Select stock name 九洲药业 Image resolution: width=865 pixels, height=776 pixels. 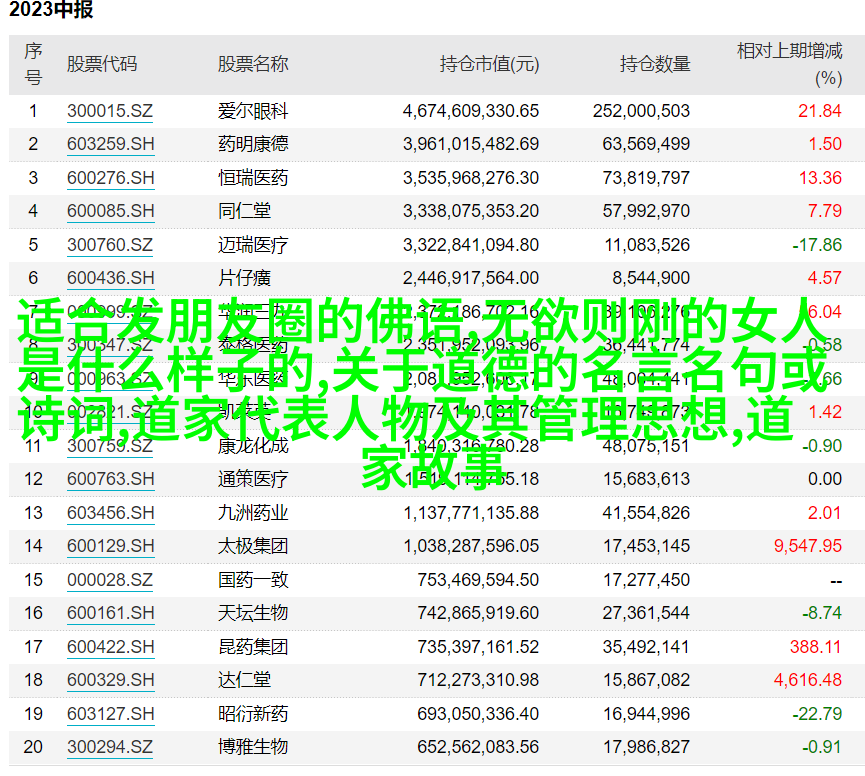click(x=253, y=513)
